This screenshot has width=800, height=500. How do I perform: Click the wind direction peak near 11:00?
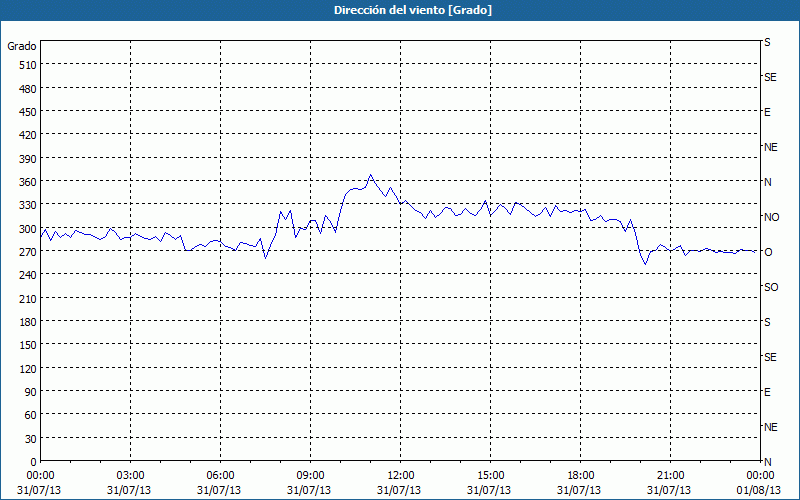[x=371, y=175]
